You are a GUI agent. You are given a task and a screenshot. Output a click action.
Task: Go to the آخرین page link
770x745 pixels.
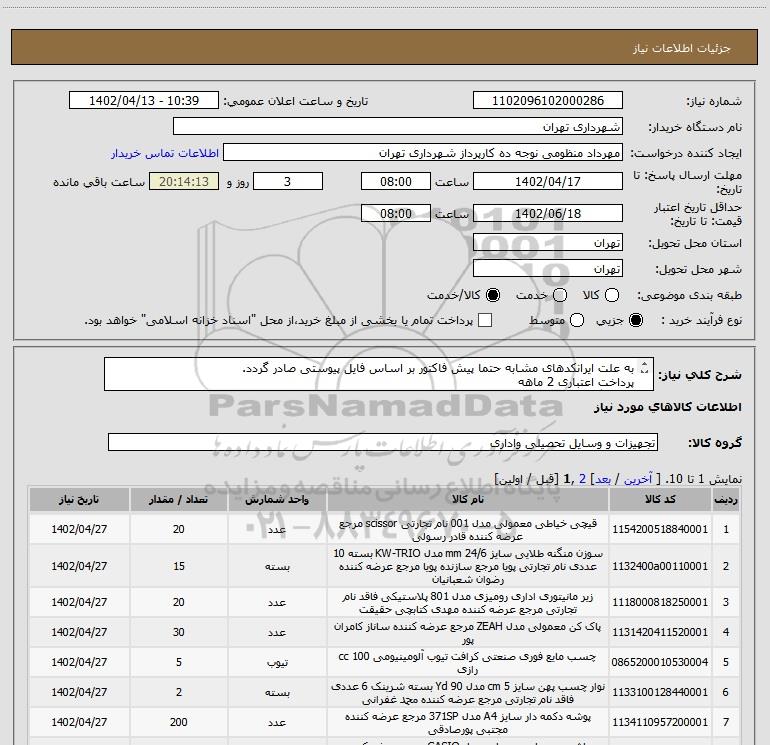pyautogui.click(x=638, y=479)
